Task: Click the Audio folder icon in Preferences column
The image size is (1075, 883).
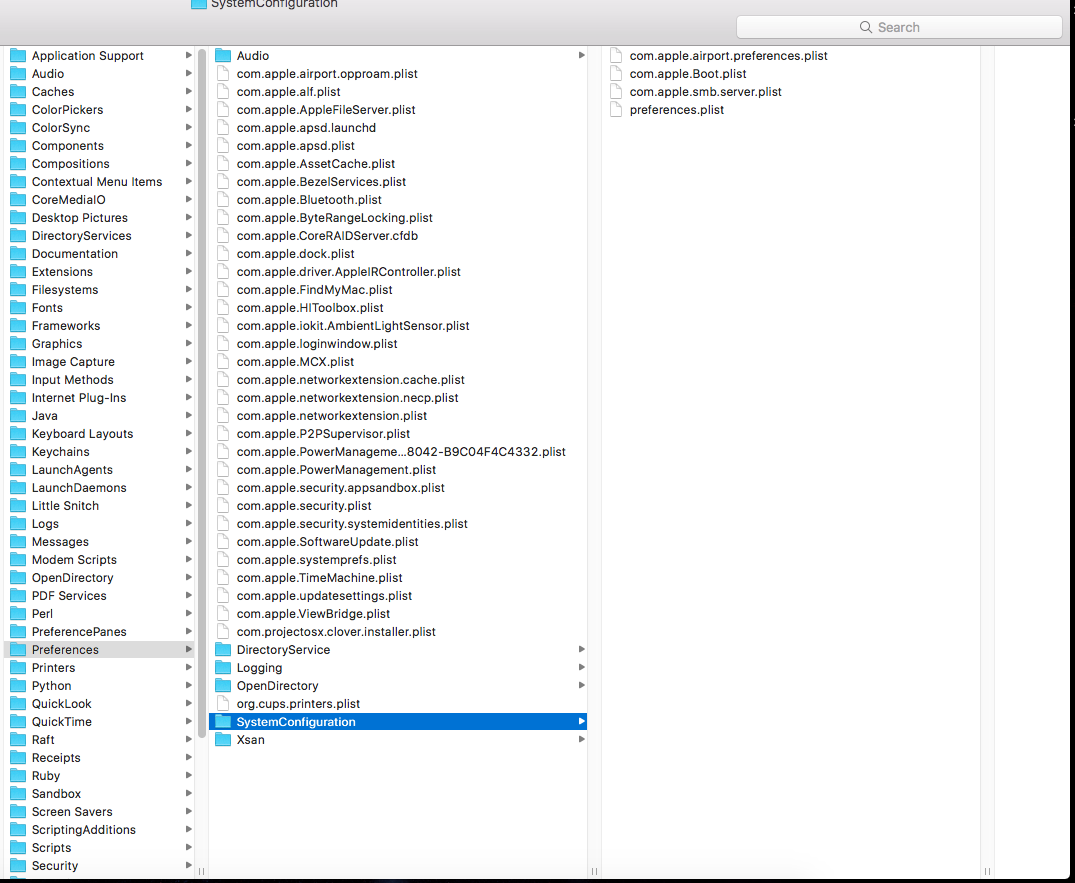Action: point(223,56)
